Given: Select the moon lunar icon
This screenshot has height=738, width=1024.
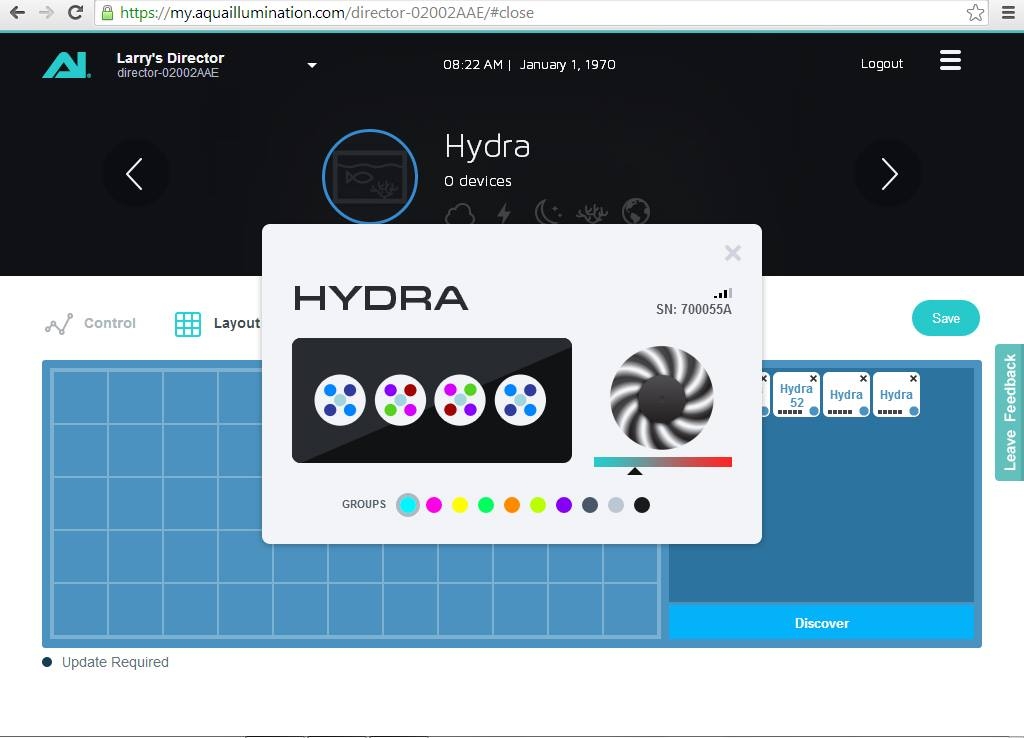Looking at the screenshot, I should pyautogui.click(x=549, y=212).
